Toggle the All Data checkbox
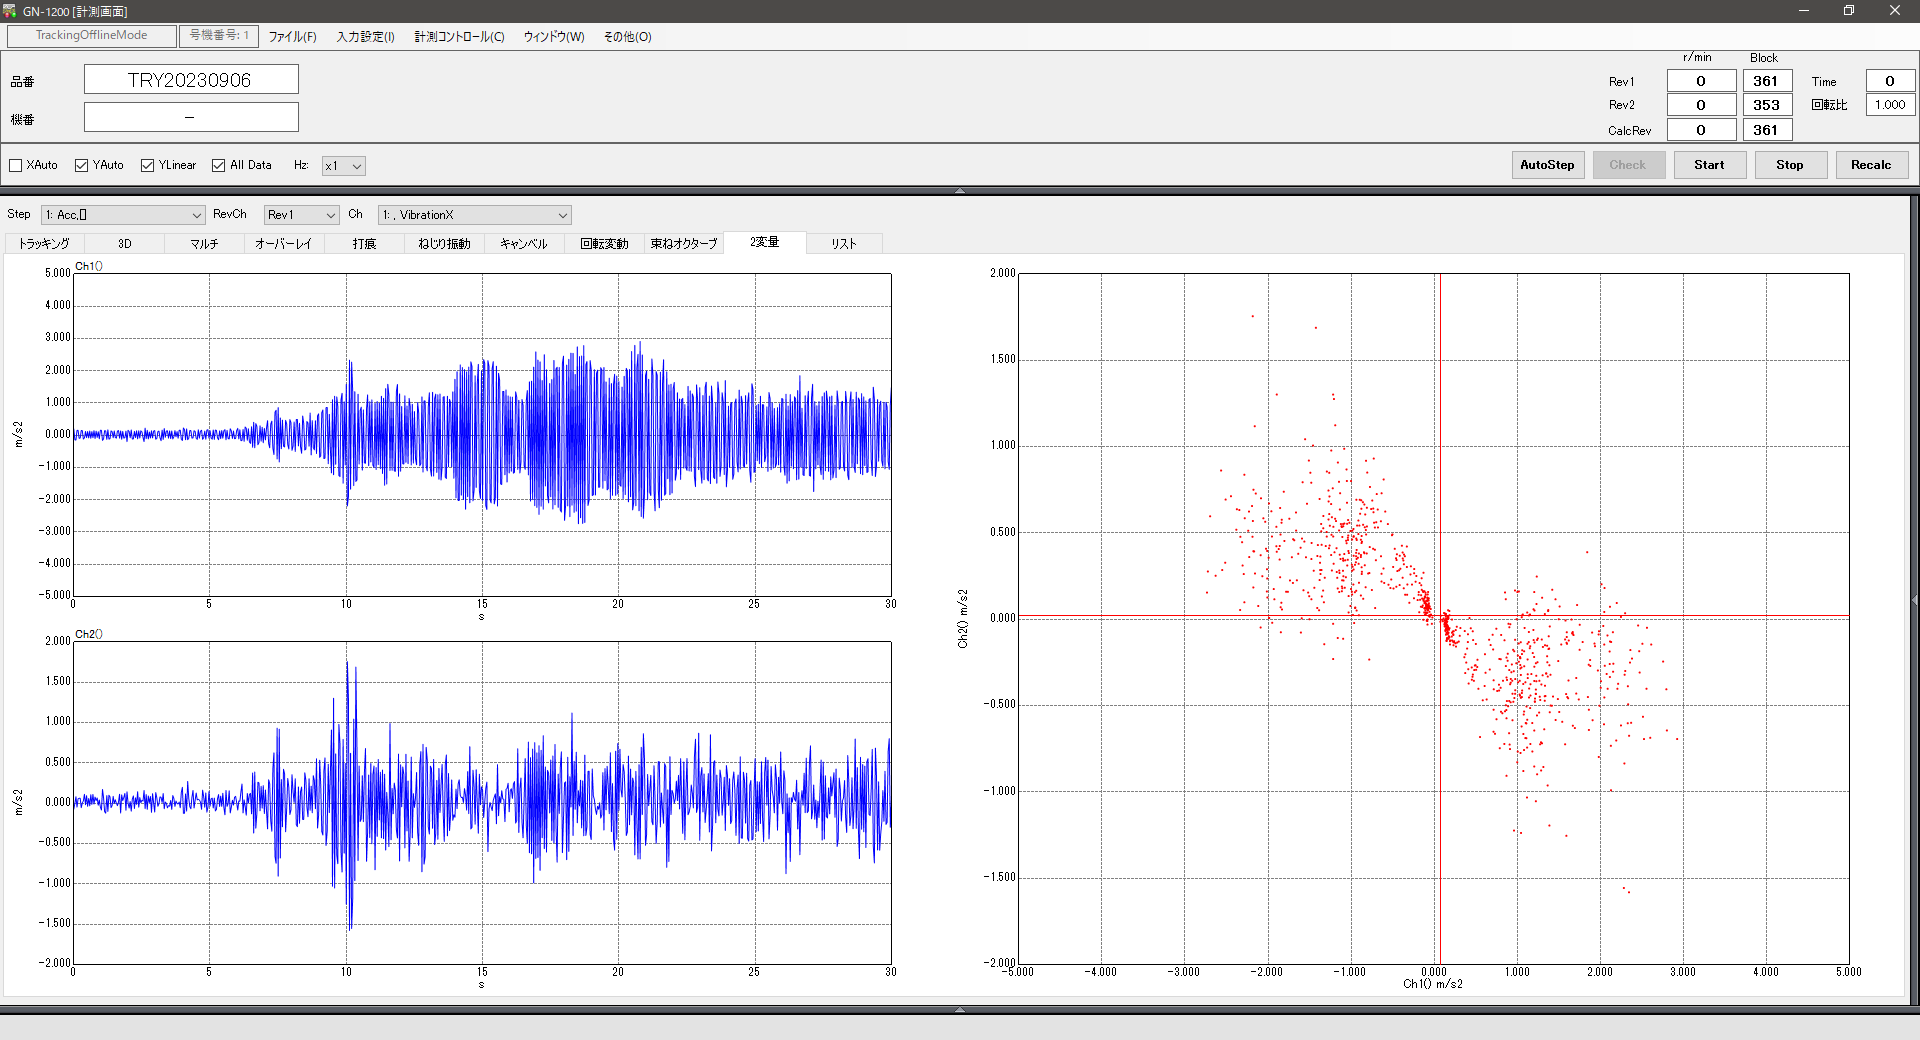The height and width of the screenshot is (1040, 1920). click(219, 166)
